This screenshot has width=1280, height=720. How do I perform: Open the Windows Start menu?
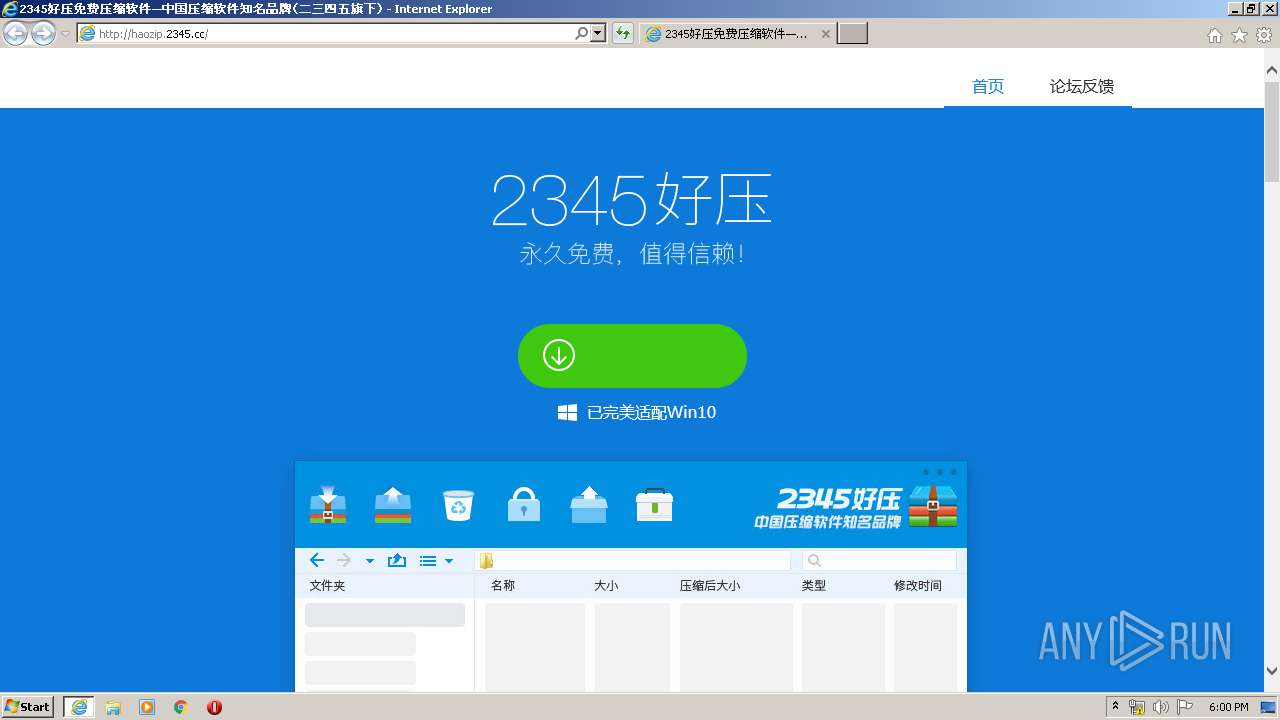click(28, 706)
